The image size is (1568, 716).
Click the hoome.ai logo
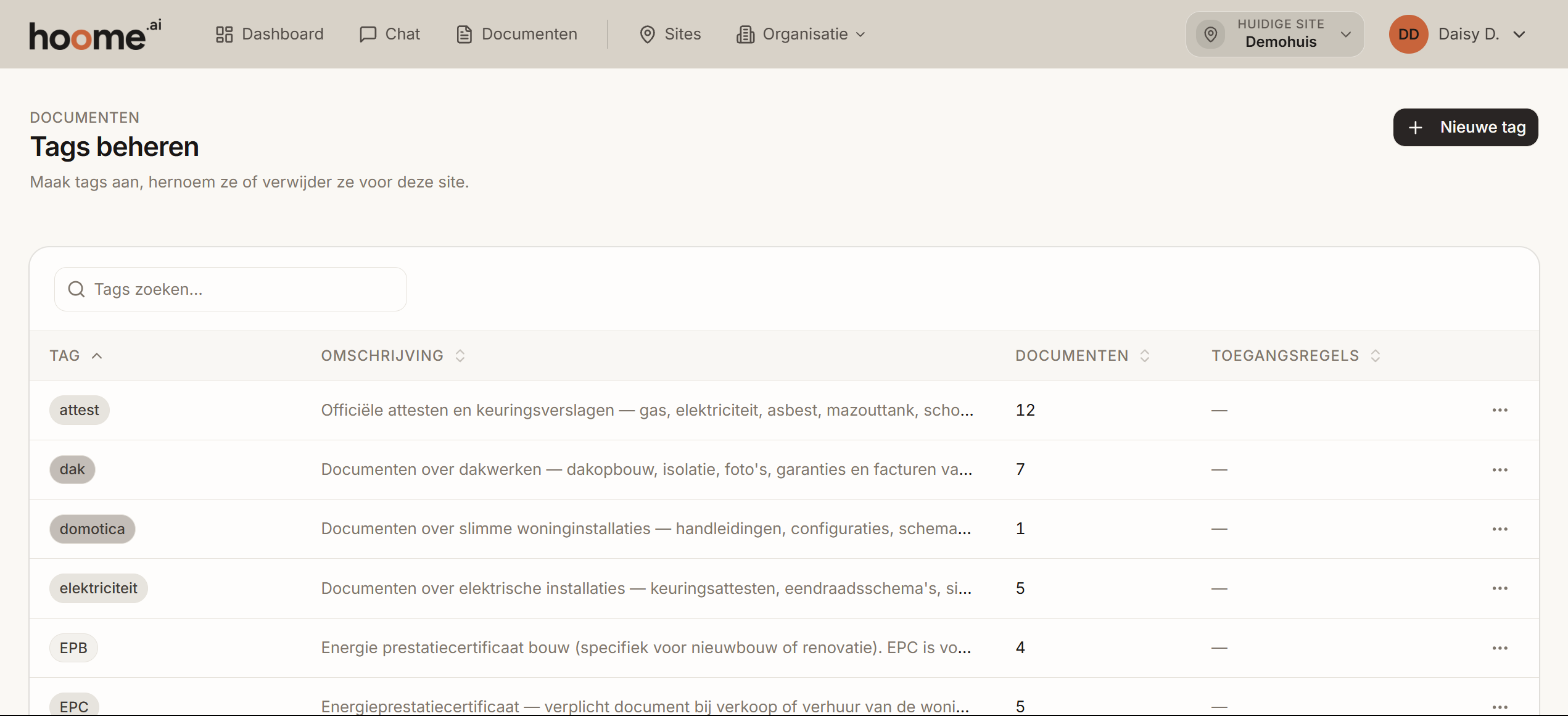[95, 34]
